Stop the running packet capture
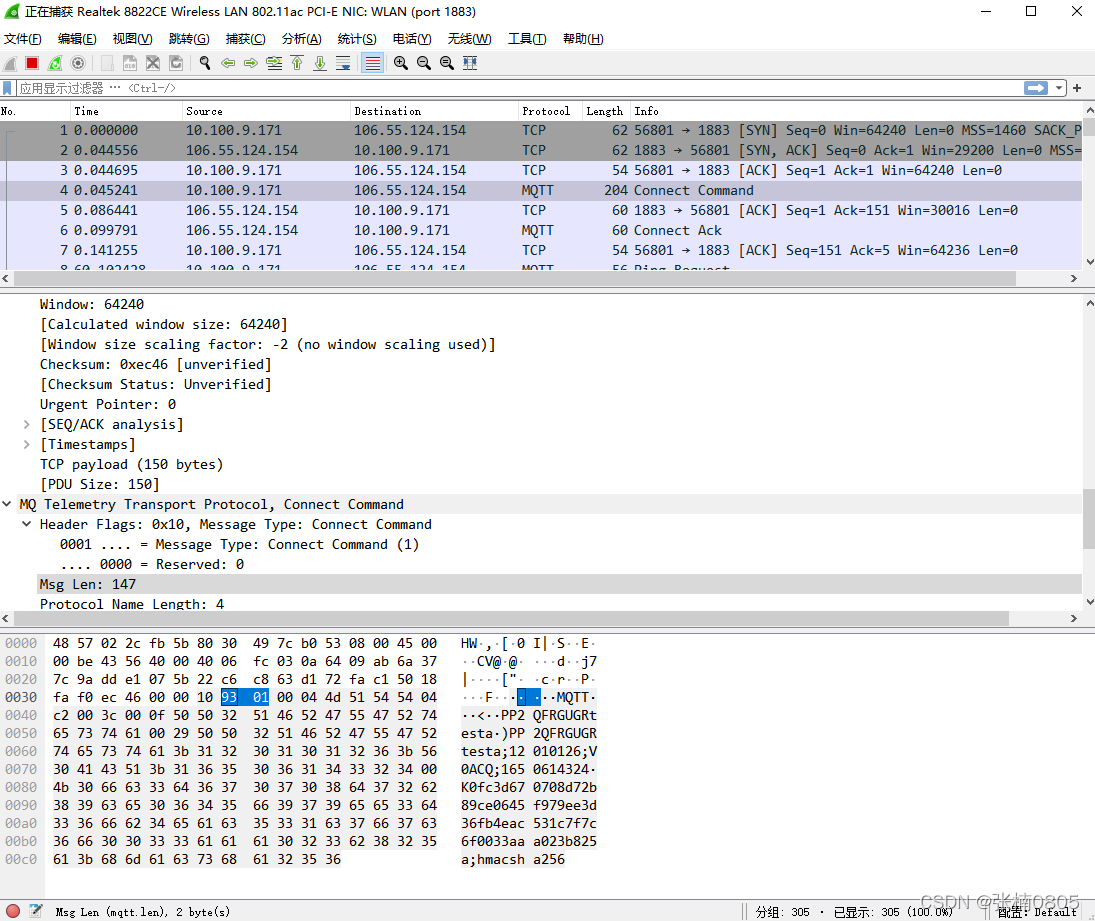Image resolution: width=1095 pixels, height=921 pixels. coord(32,63)
